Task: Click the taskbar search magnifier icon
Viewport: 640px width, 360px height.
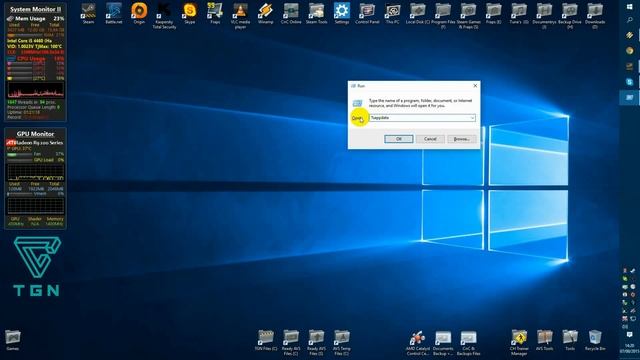Action: tap(629, 20)
